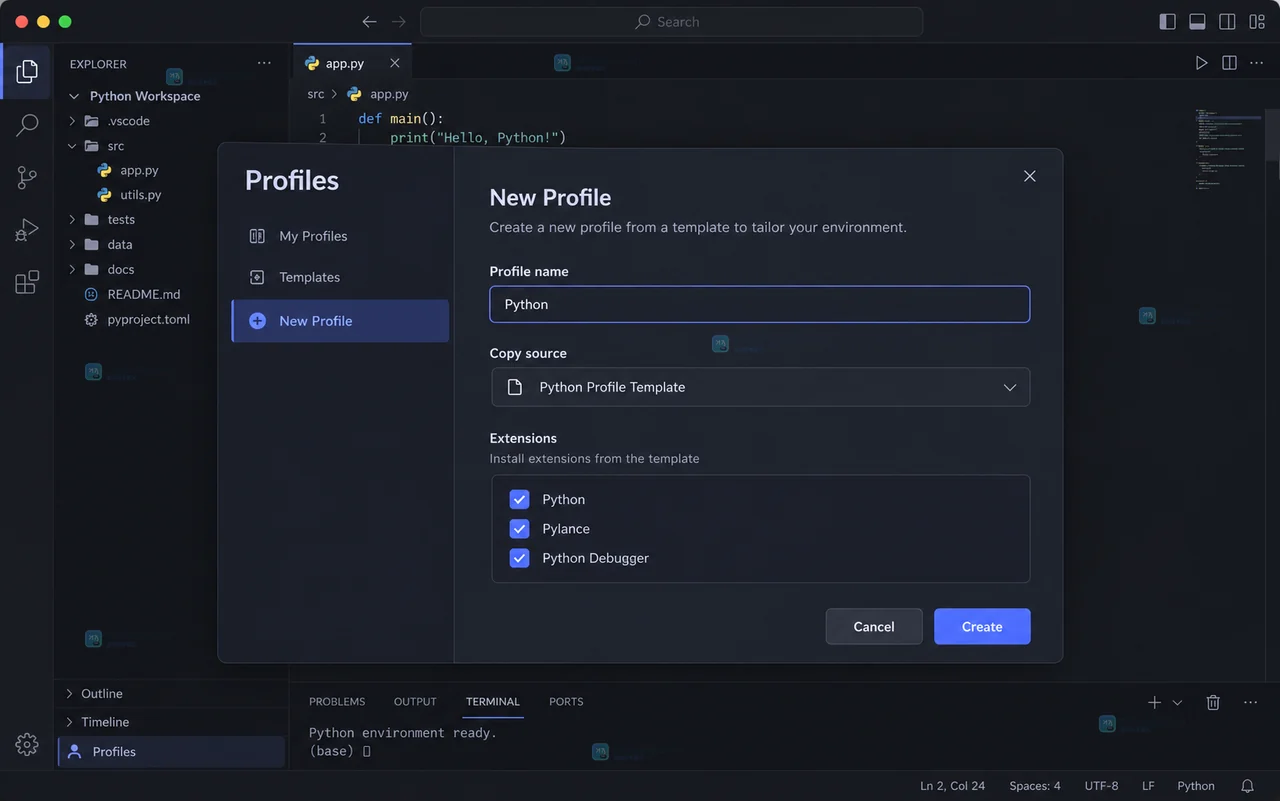Close the app.py editor tab
The height and width of the screenshot is (801, 1280).
[395, 63]
